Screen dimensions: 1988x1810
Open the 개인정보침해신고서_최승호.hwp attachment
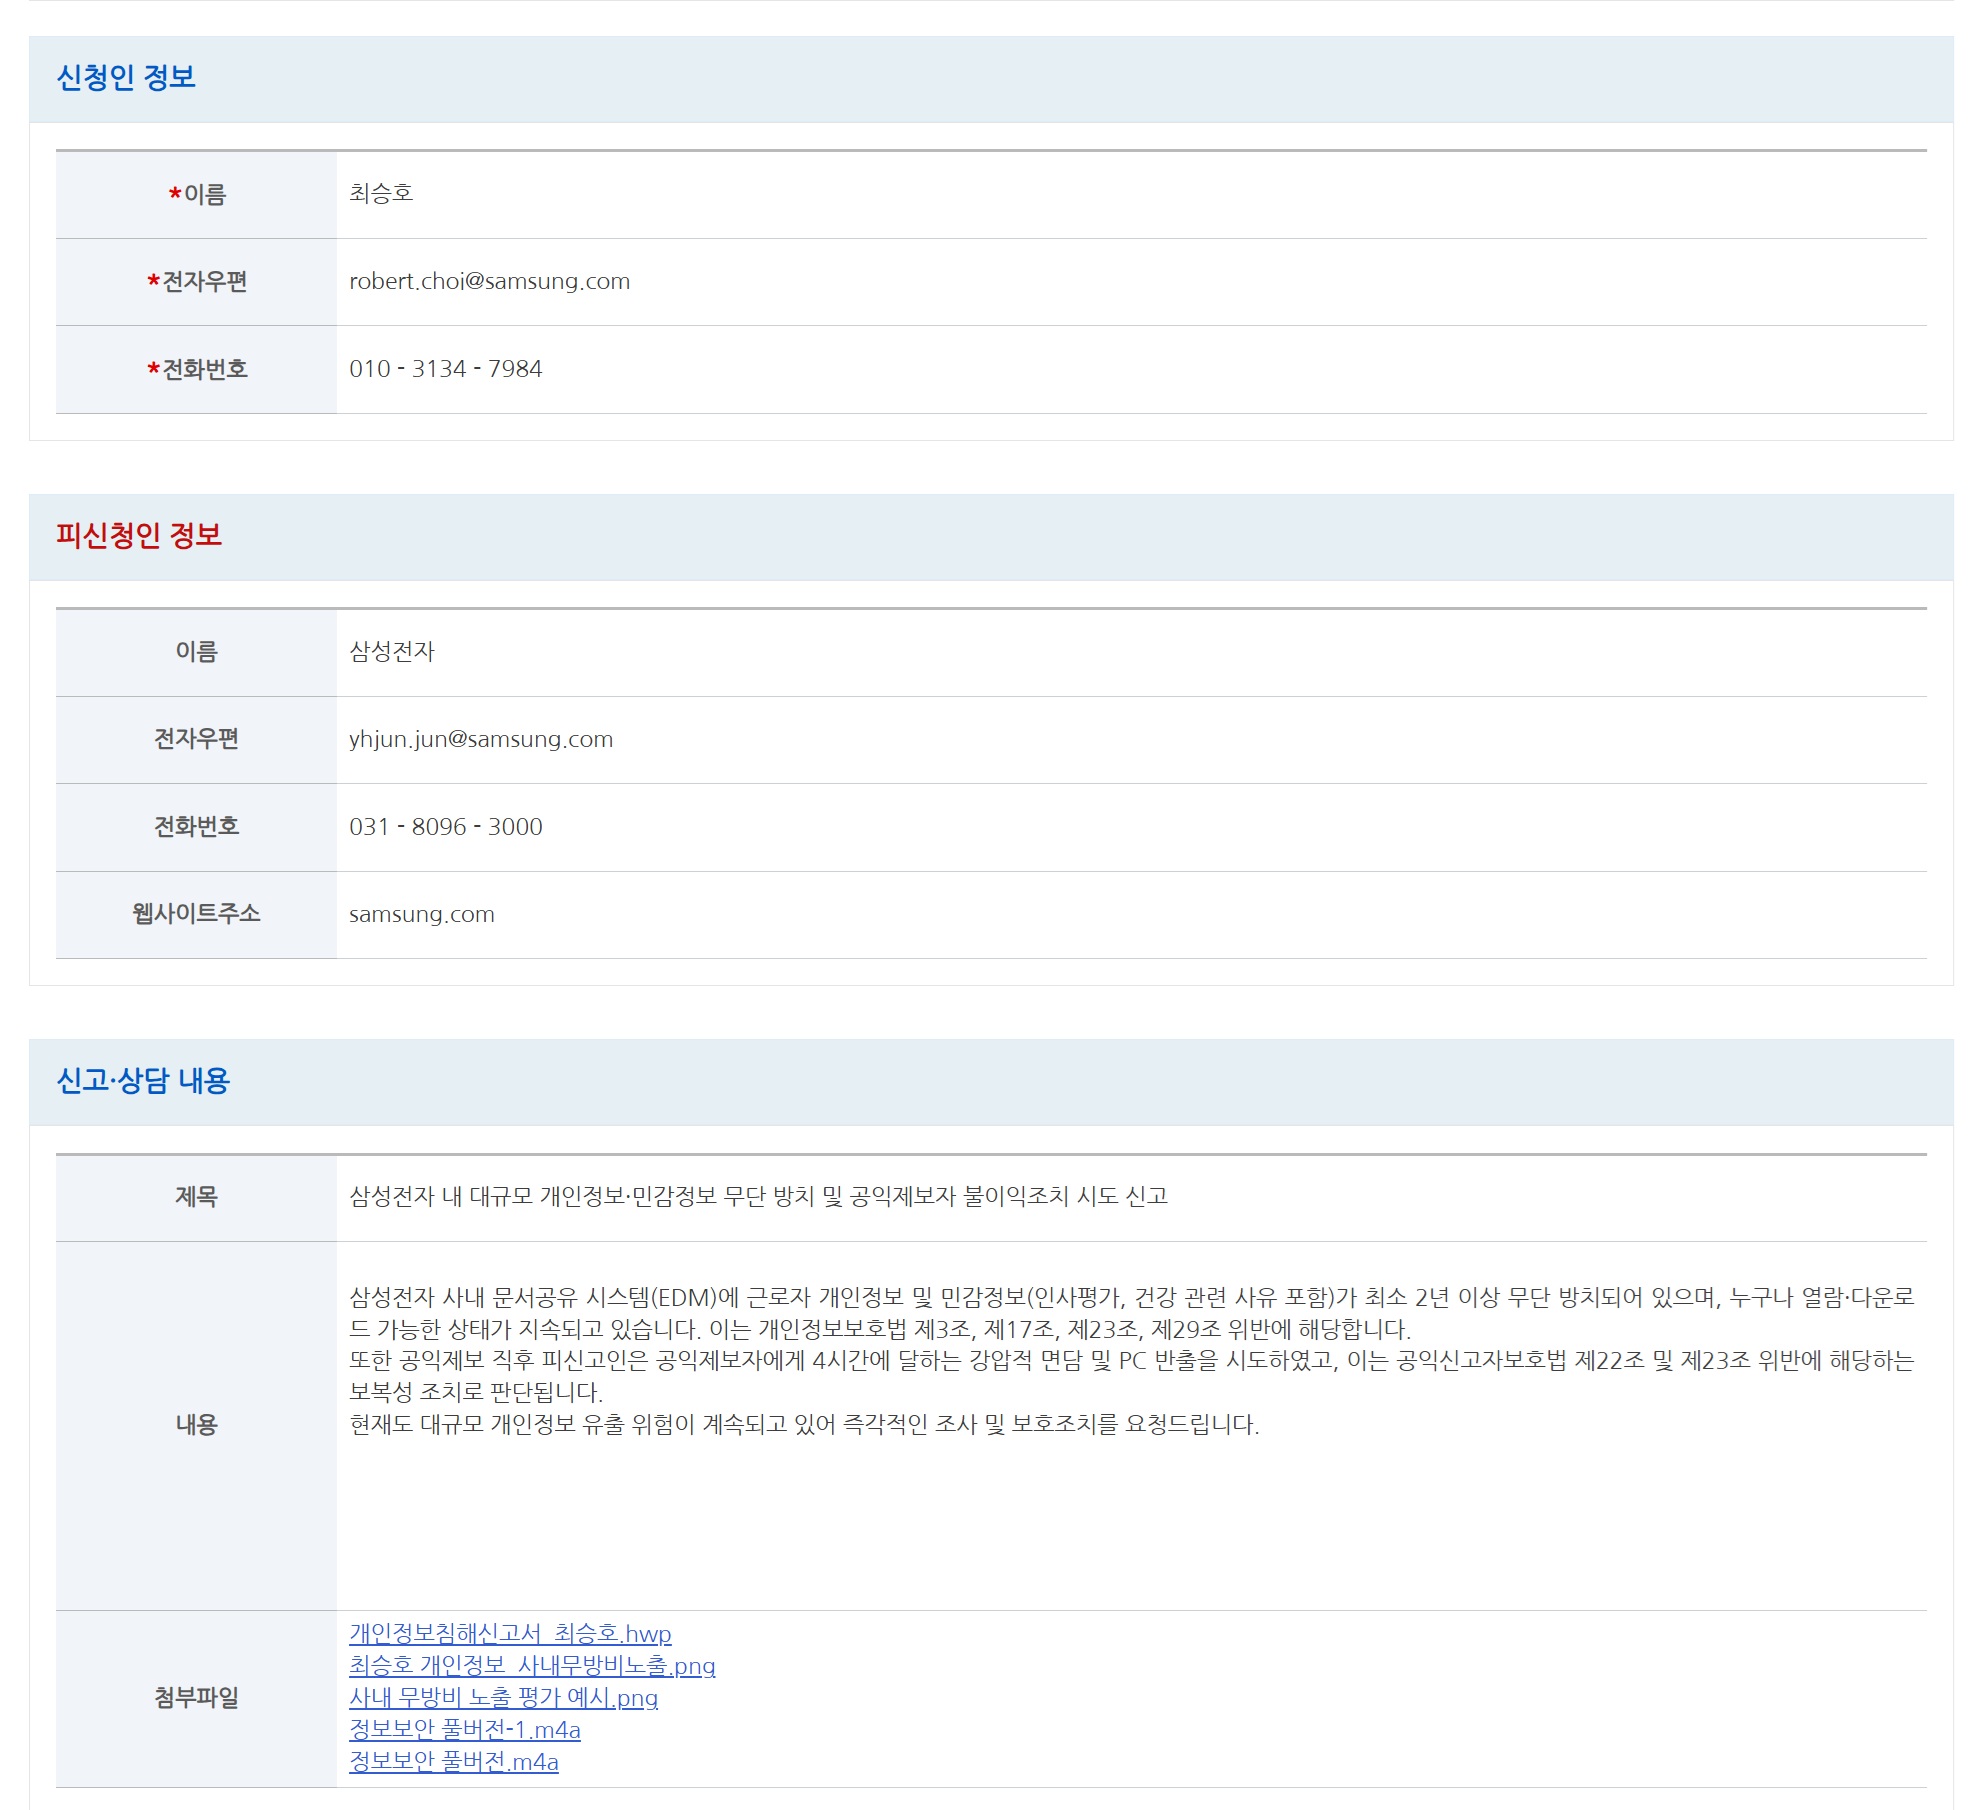(510, 1633)
